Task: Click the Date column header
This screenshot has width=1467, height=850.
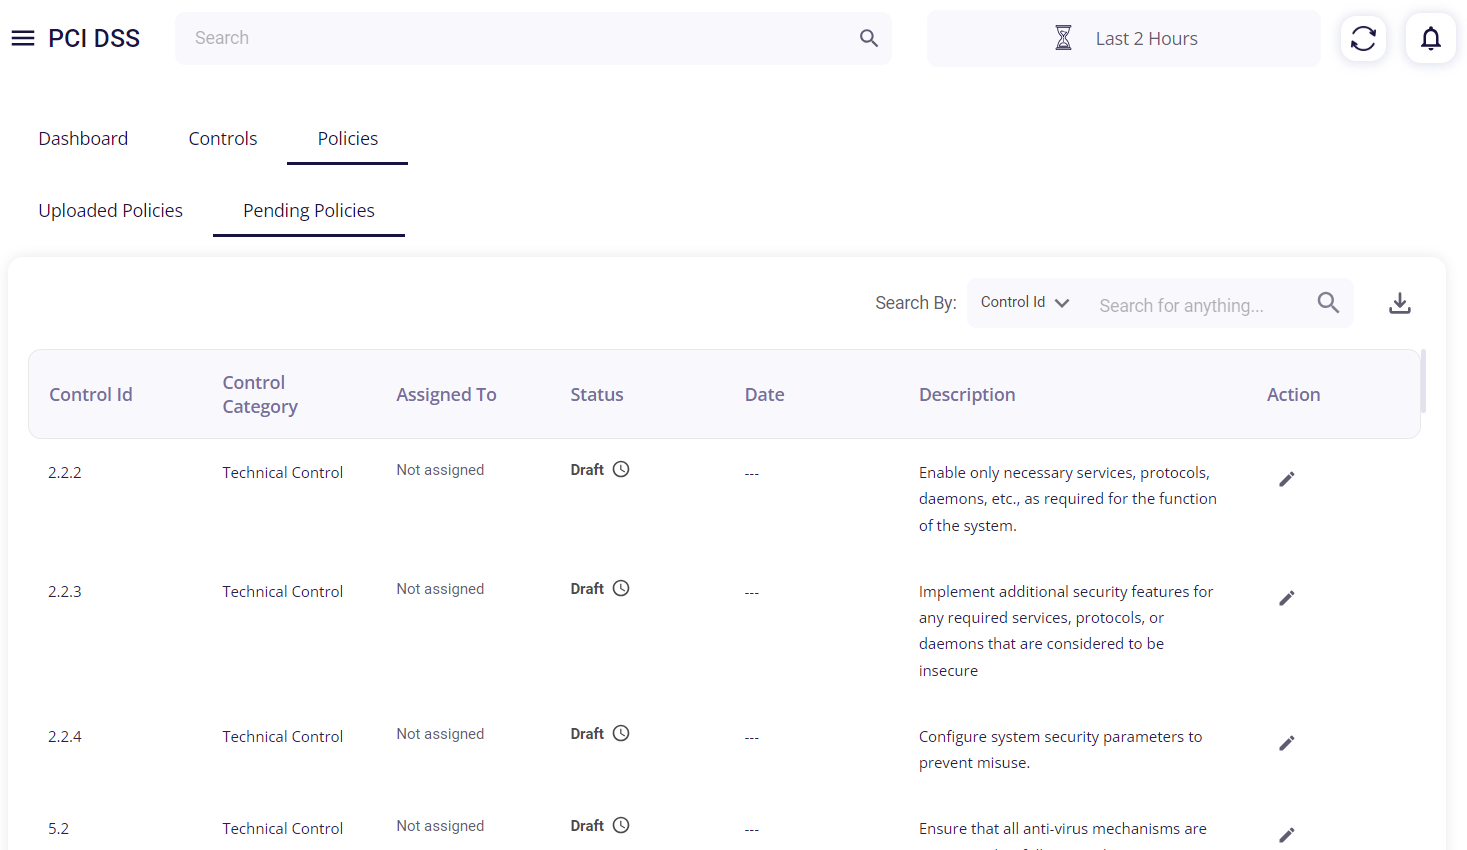Action: [x=765, y=395]
